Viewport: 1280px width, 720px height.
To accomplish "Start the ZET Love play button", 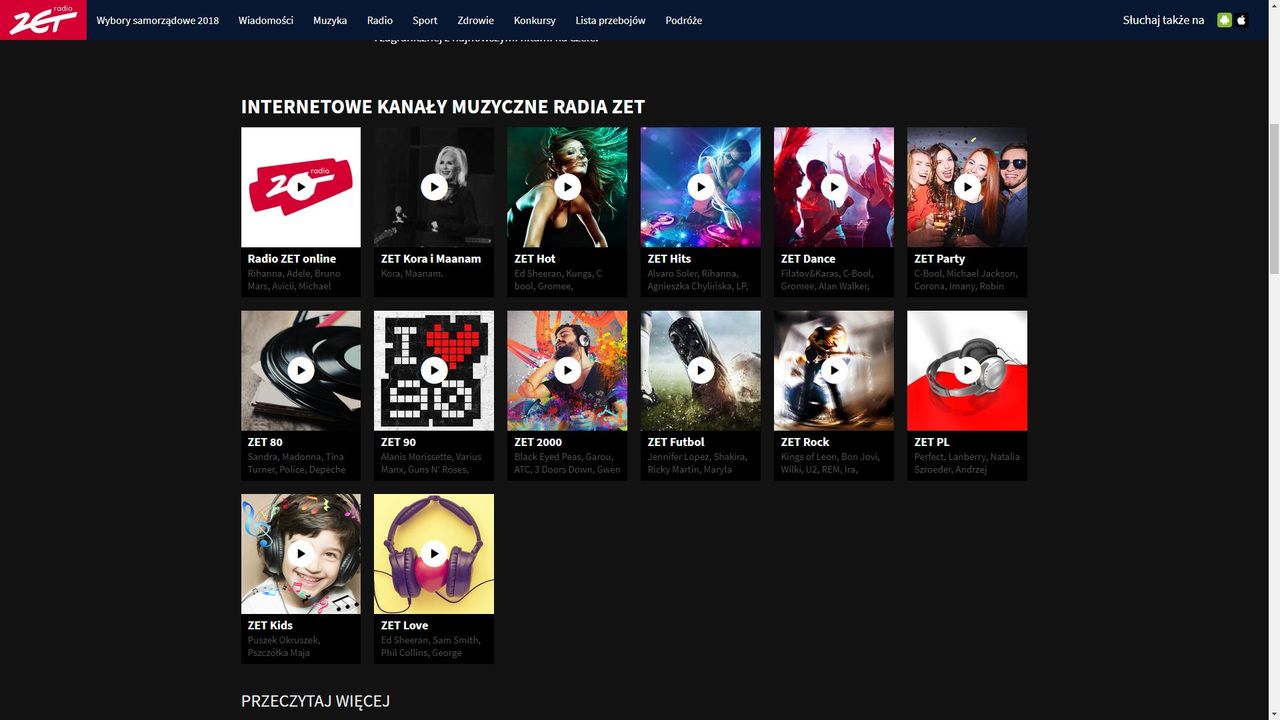I will [x=434, y=553].
